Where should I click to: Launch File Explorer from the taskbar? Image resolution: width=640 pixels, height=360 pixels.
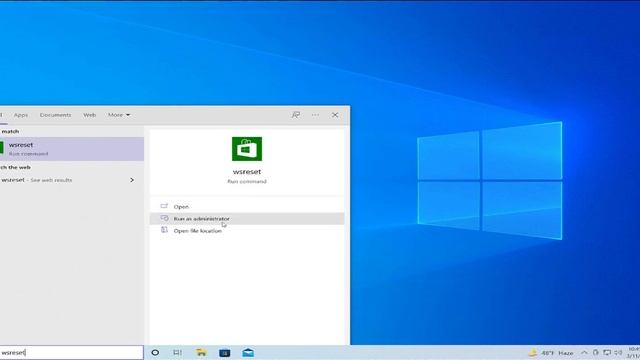click(201, 353)
